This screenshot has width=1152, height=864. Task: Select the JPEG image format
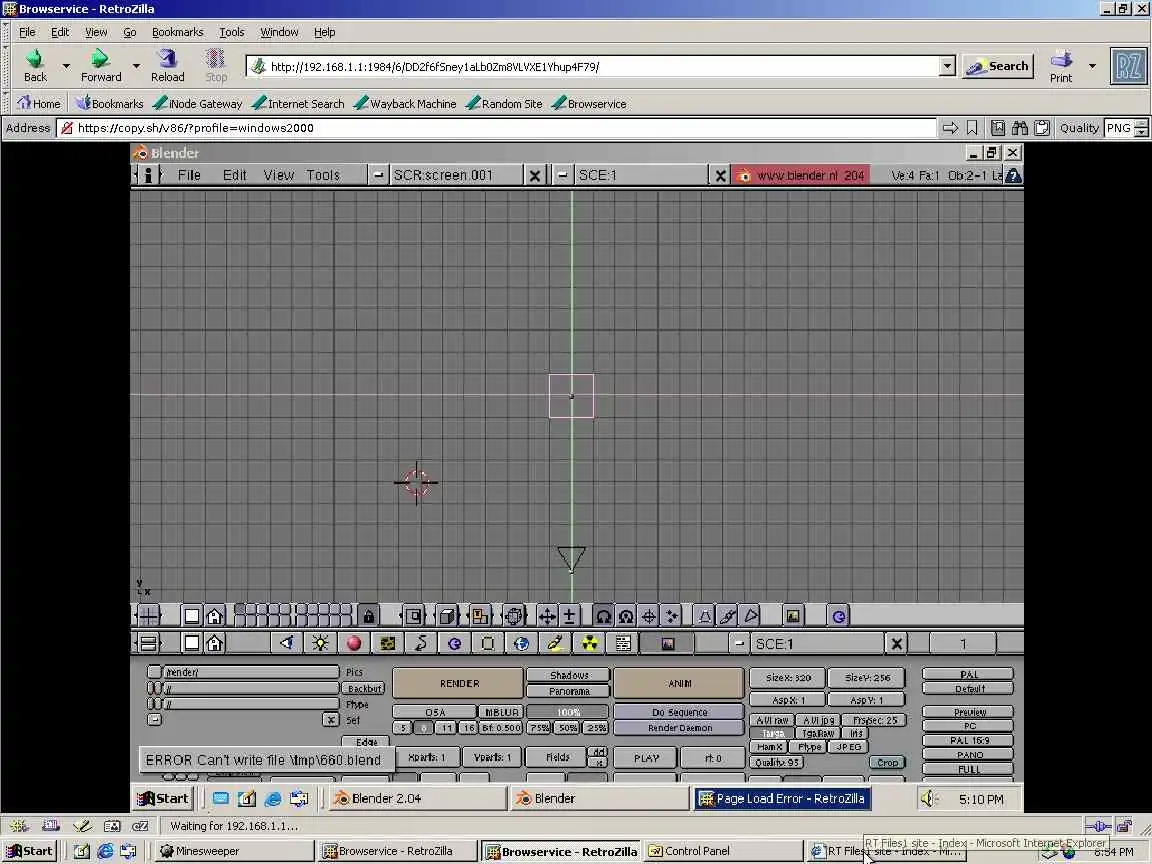tap(848, 747)
